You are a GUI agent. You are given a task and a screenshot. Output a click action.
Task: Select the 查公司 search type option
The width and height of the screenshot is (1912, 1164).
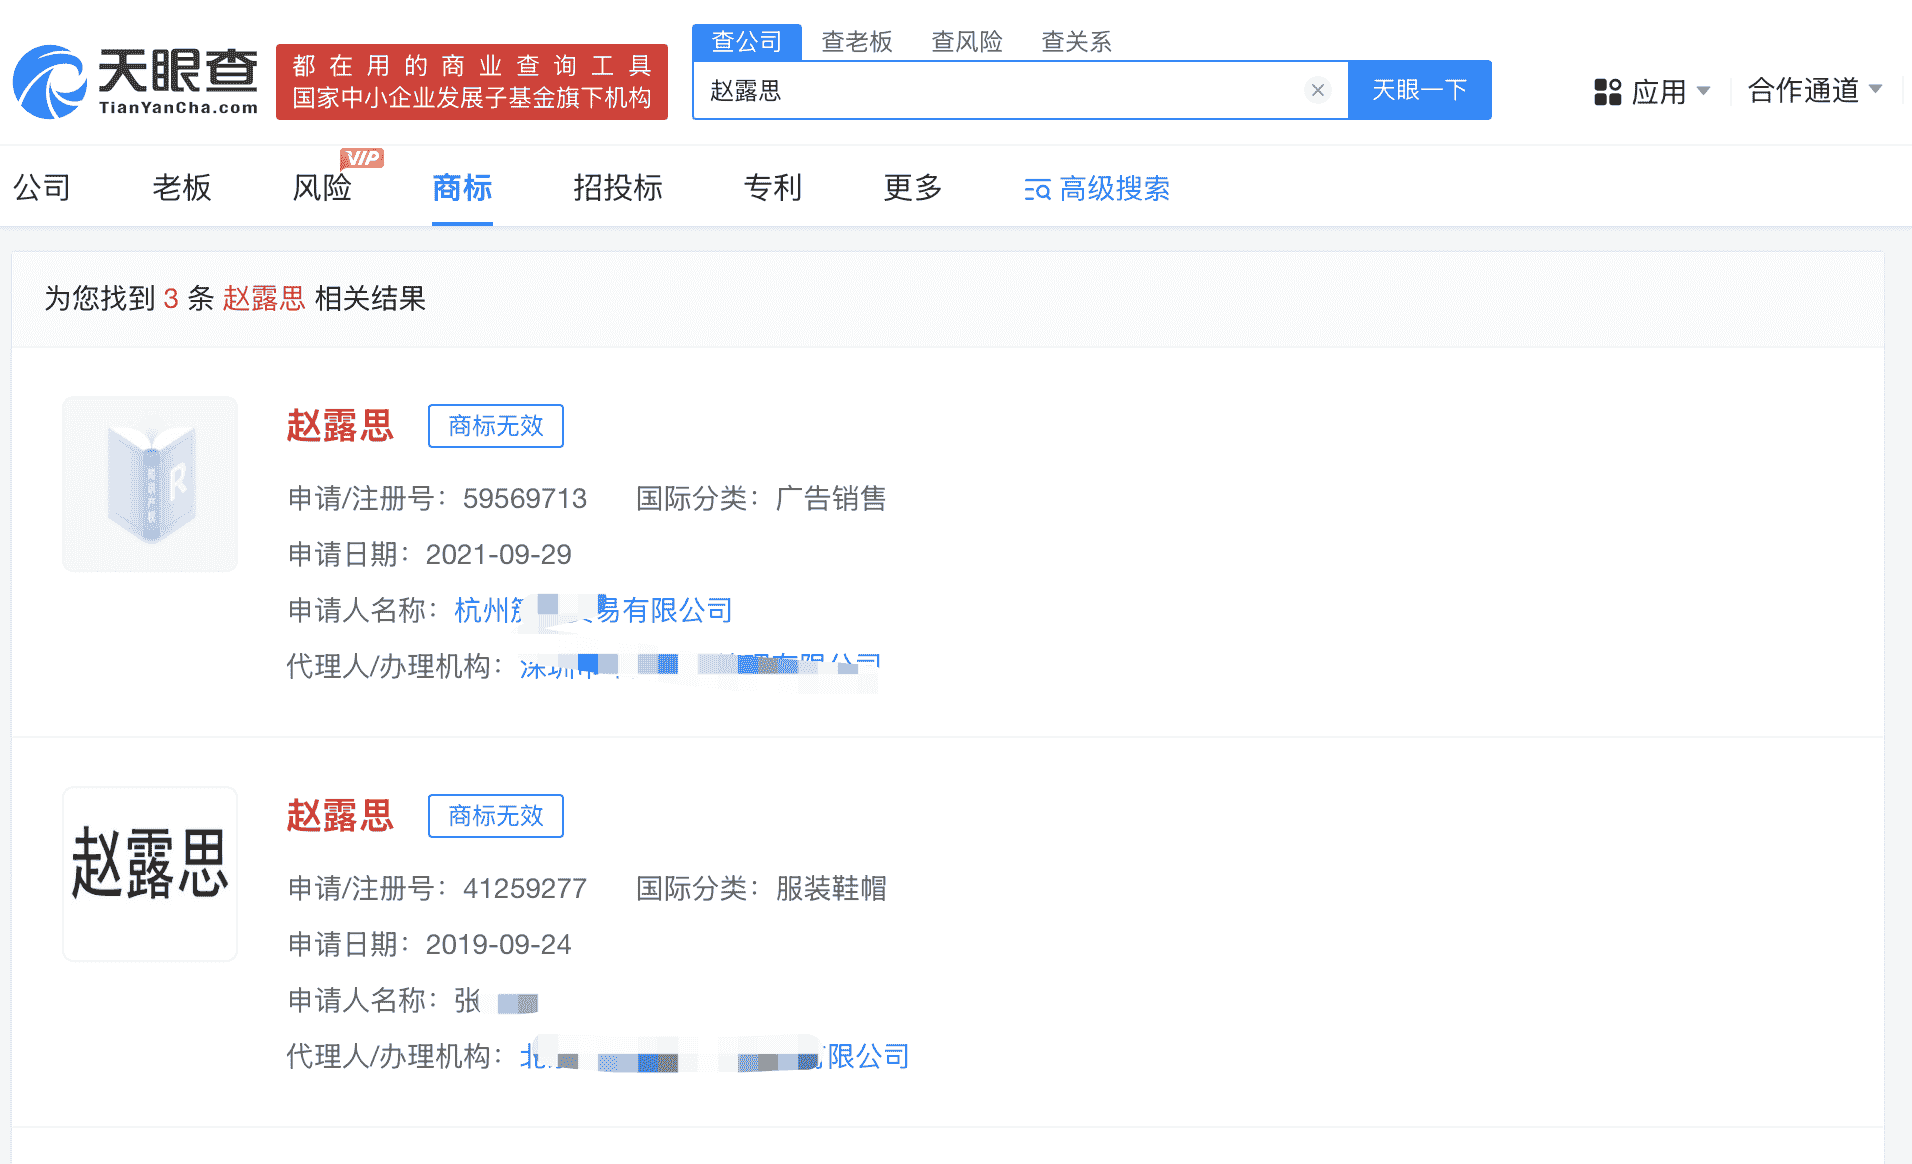(746, 41)
